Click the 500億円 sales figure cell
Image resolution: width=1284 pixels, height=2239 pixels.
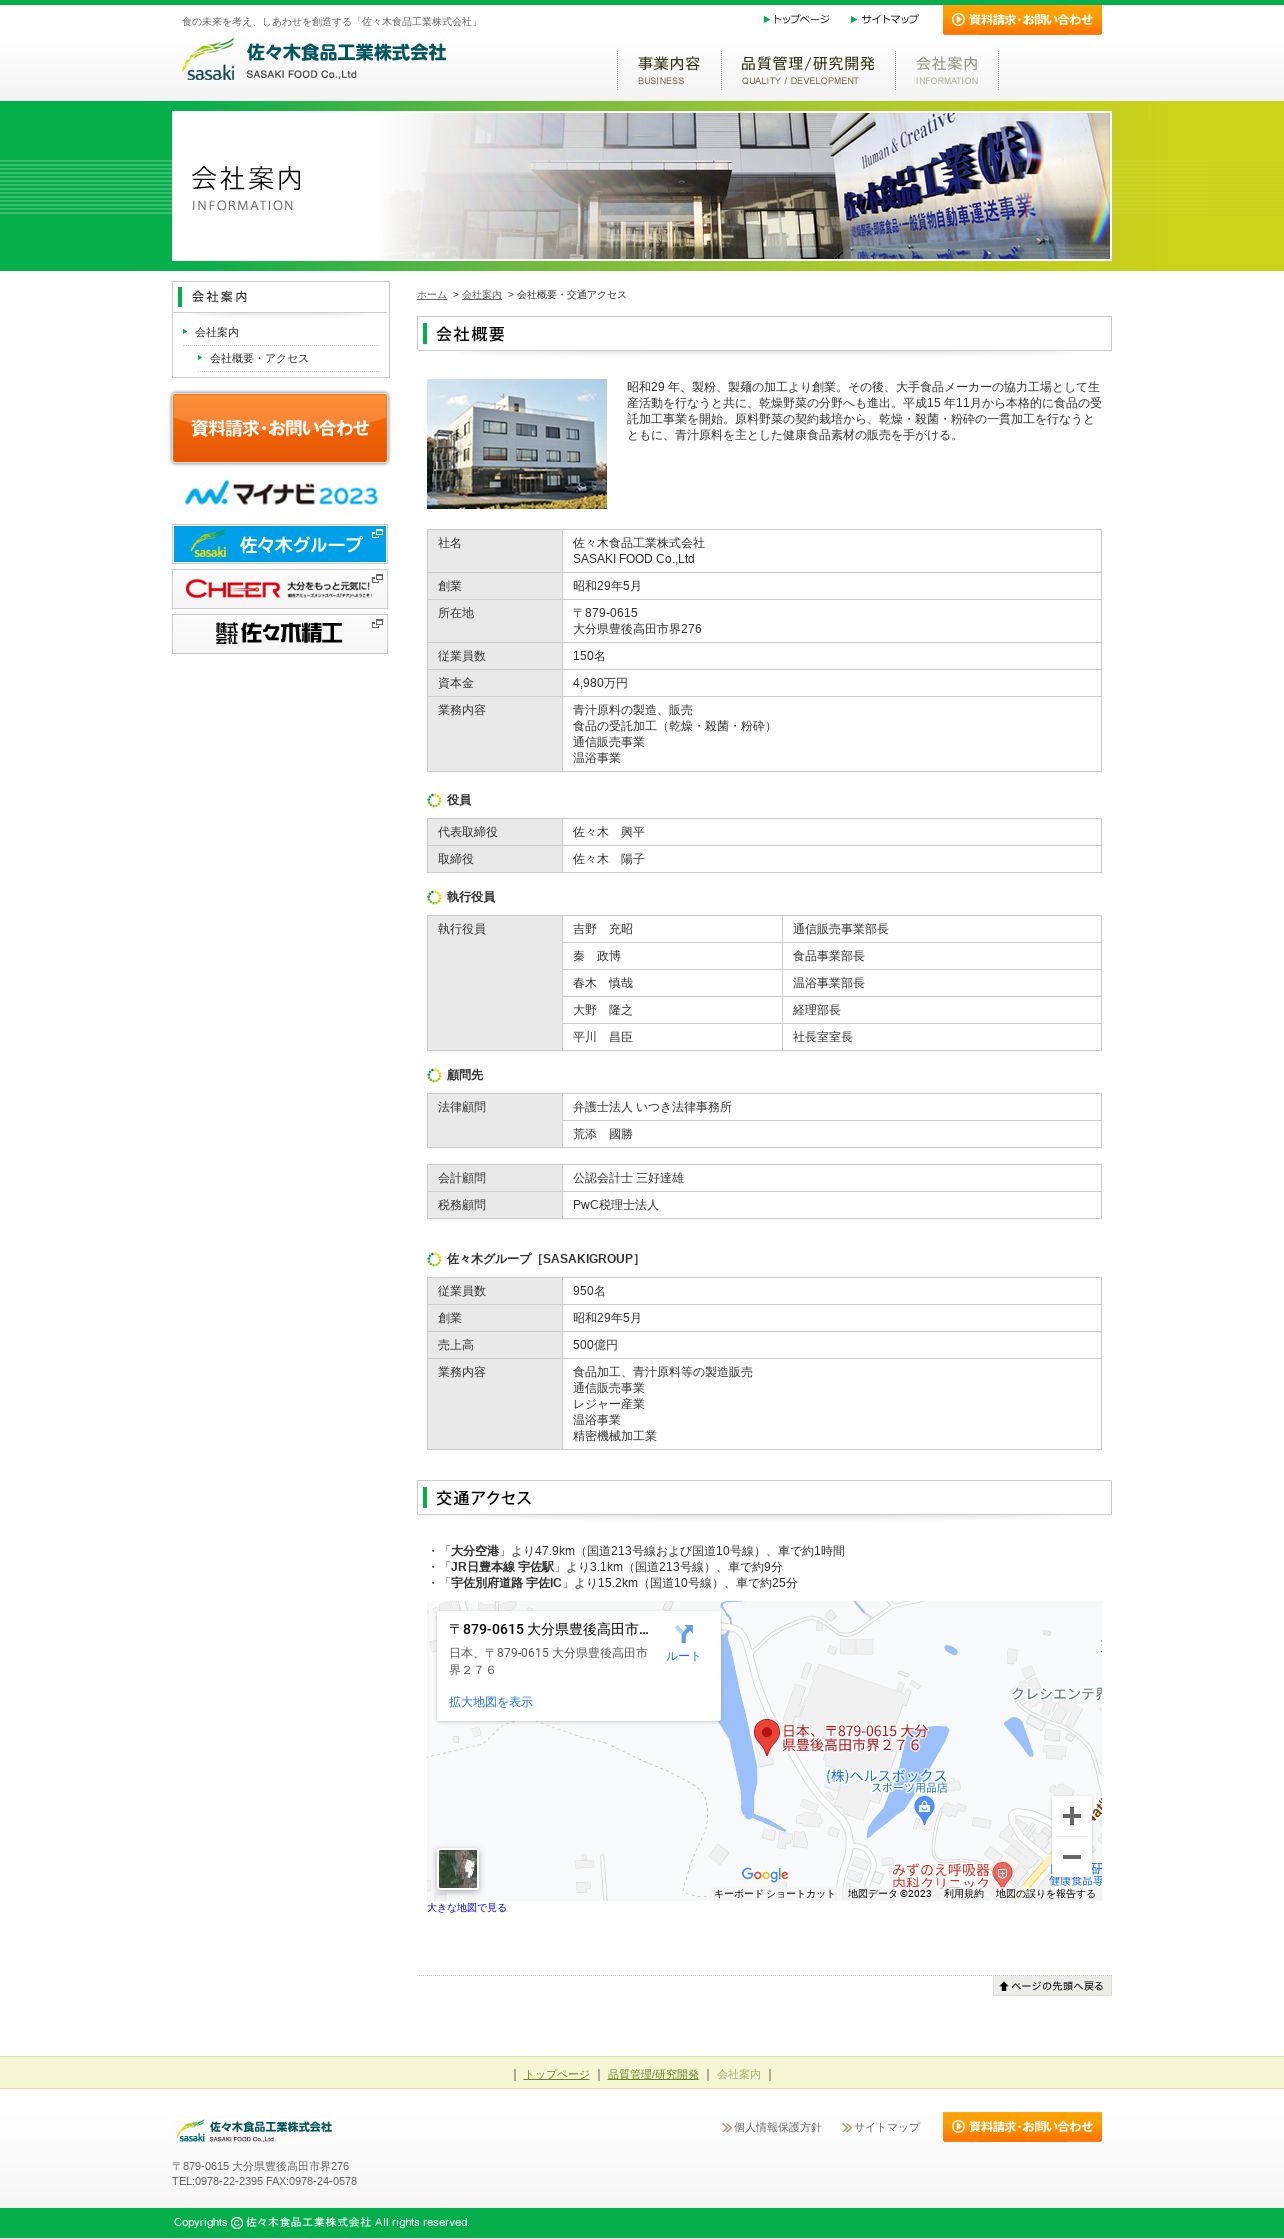[832, 1345]
